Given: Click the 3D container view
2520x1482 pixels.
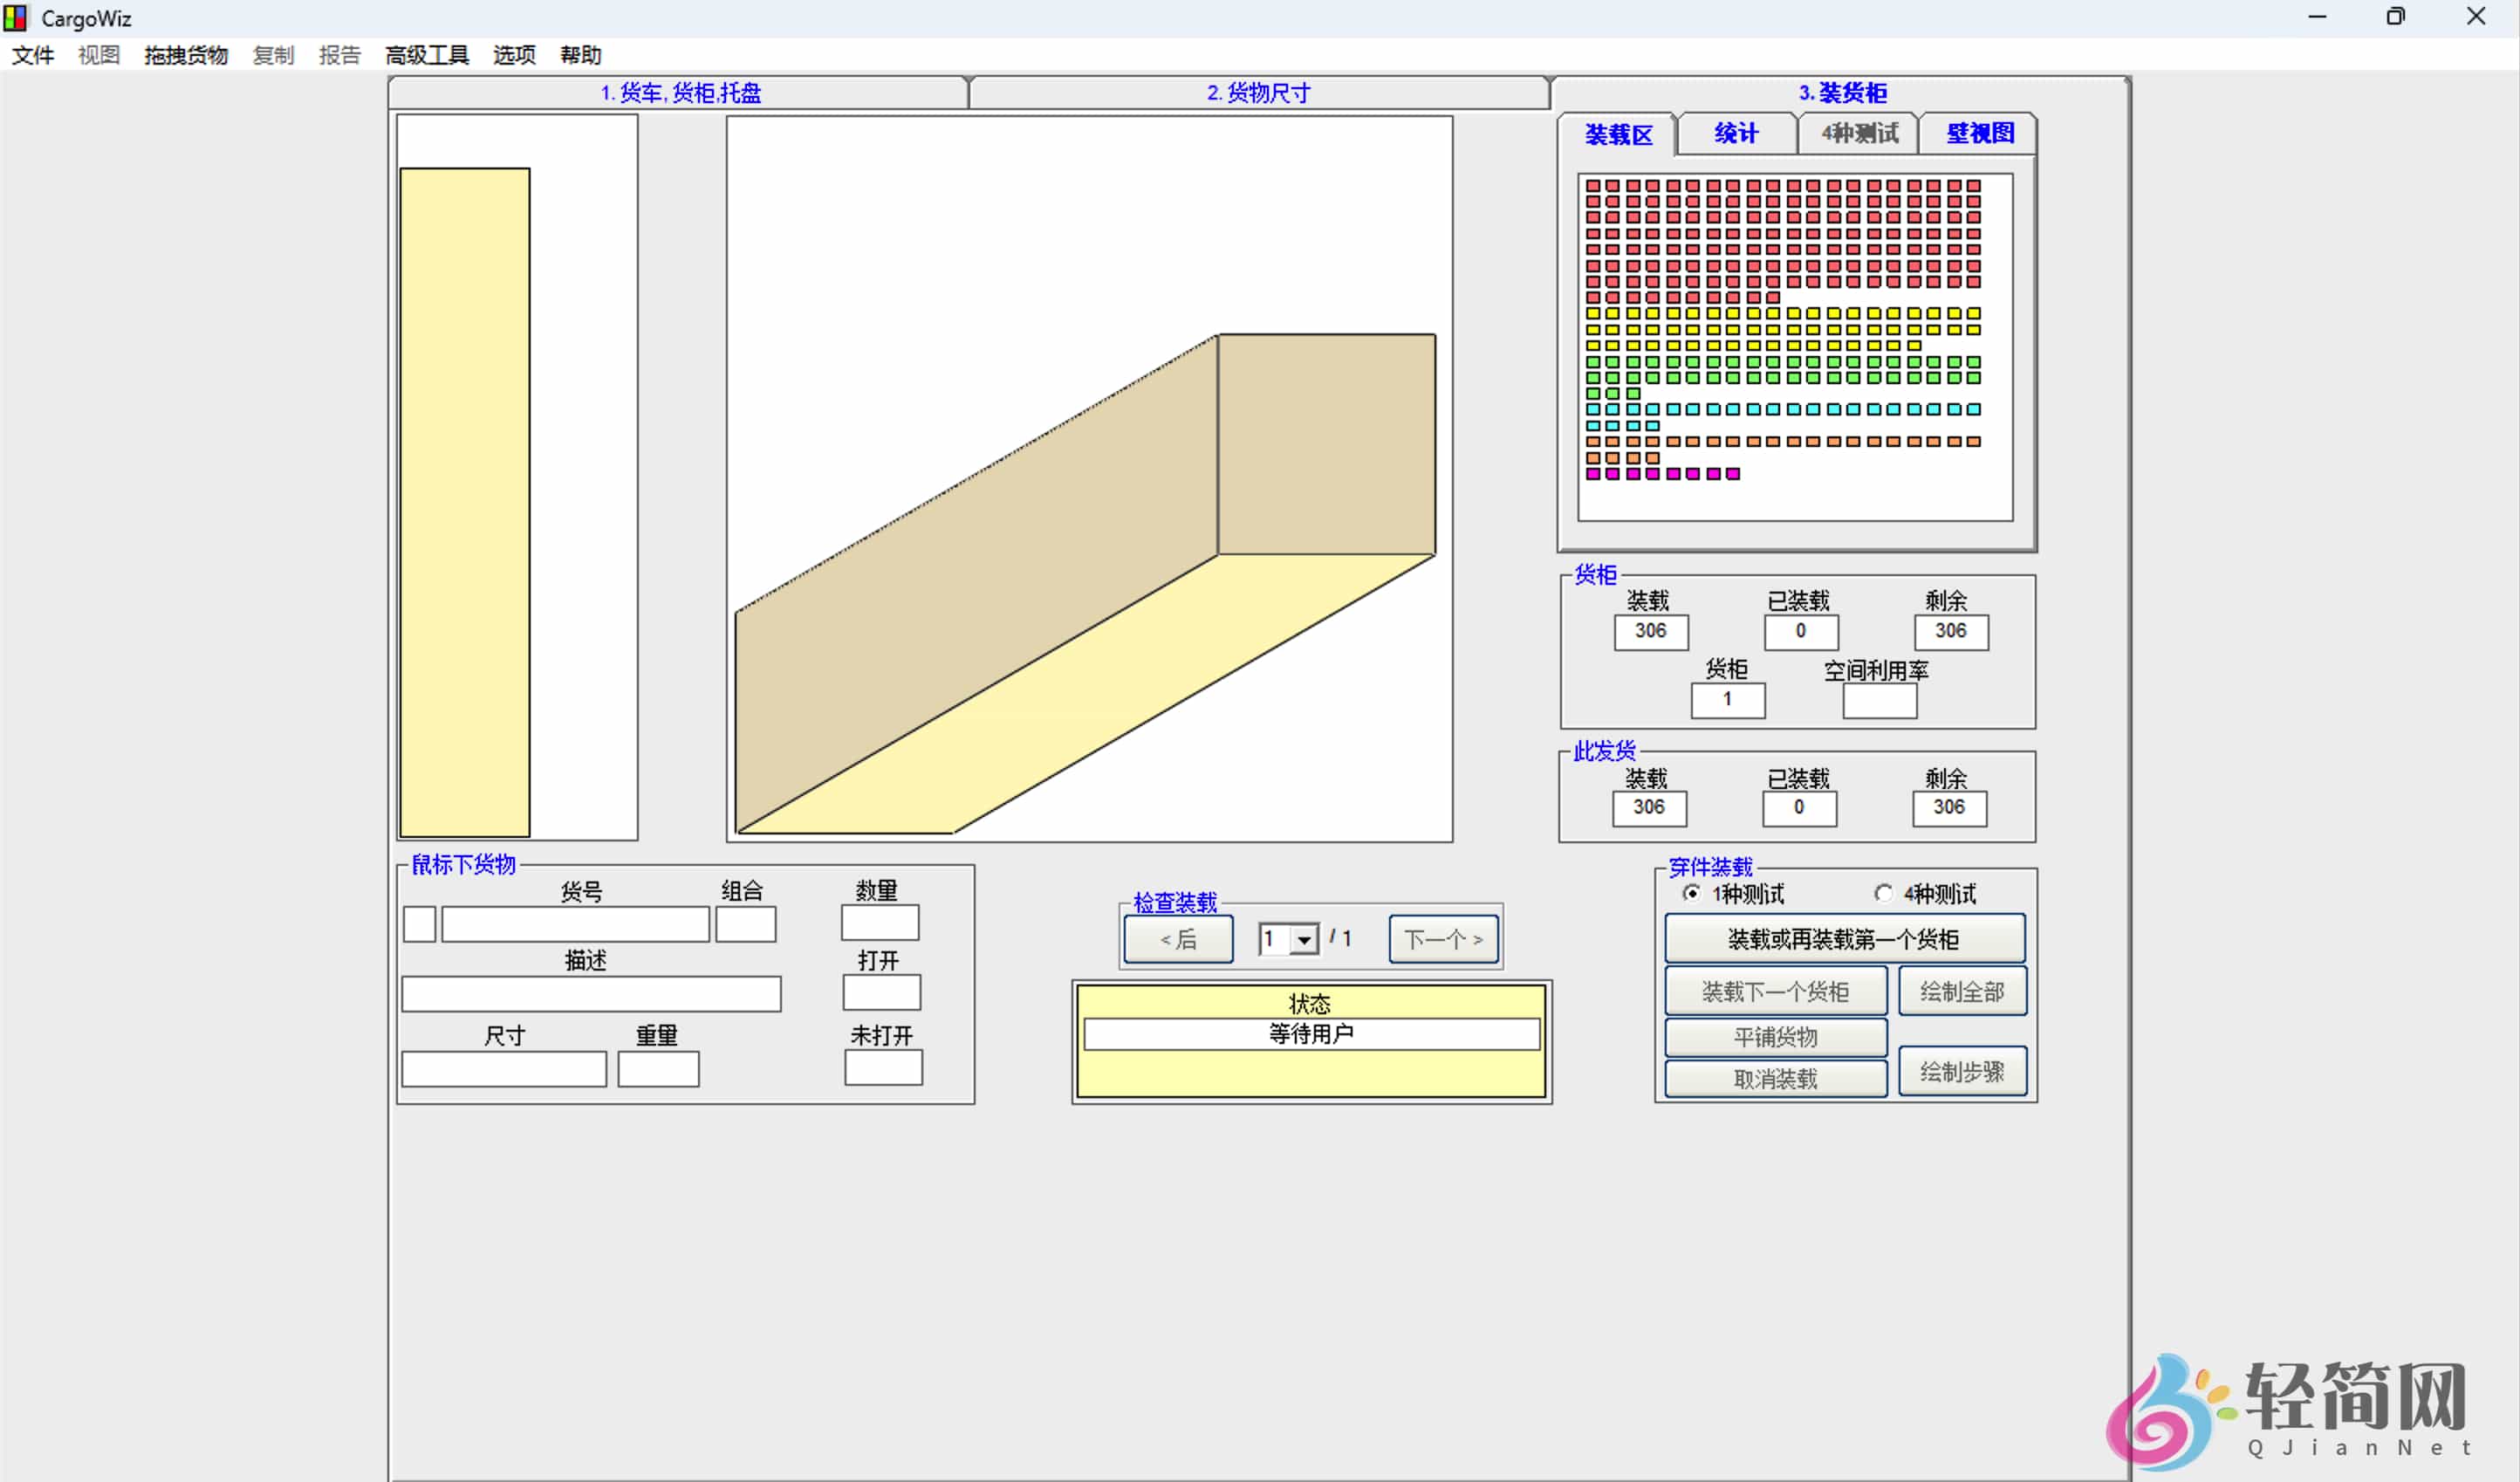Looking at the screenshot, I should coord(1089,580).
